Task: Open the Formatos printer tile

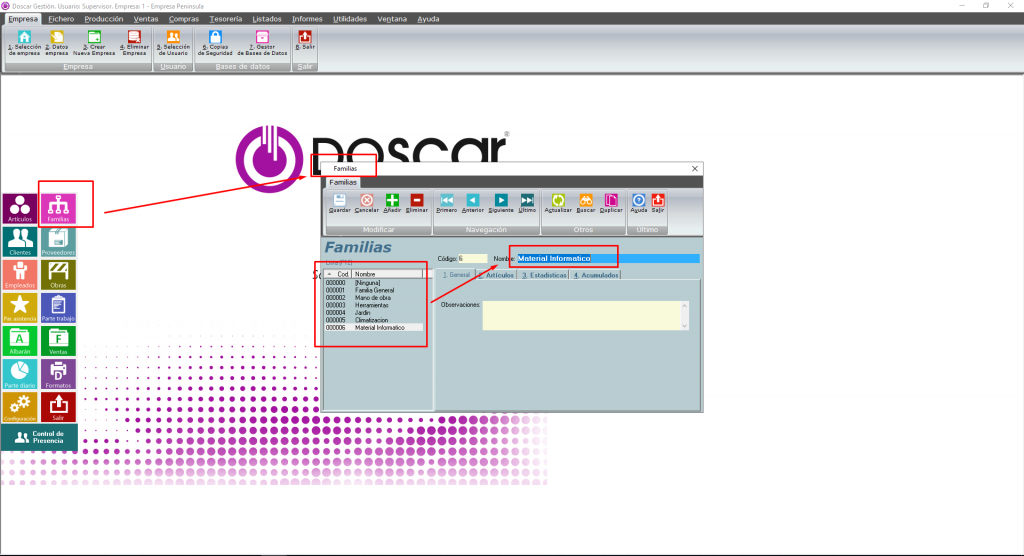Action: click(58, 374)
